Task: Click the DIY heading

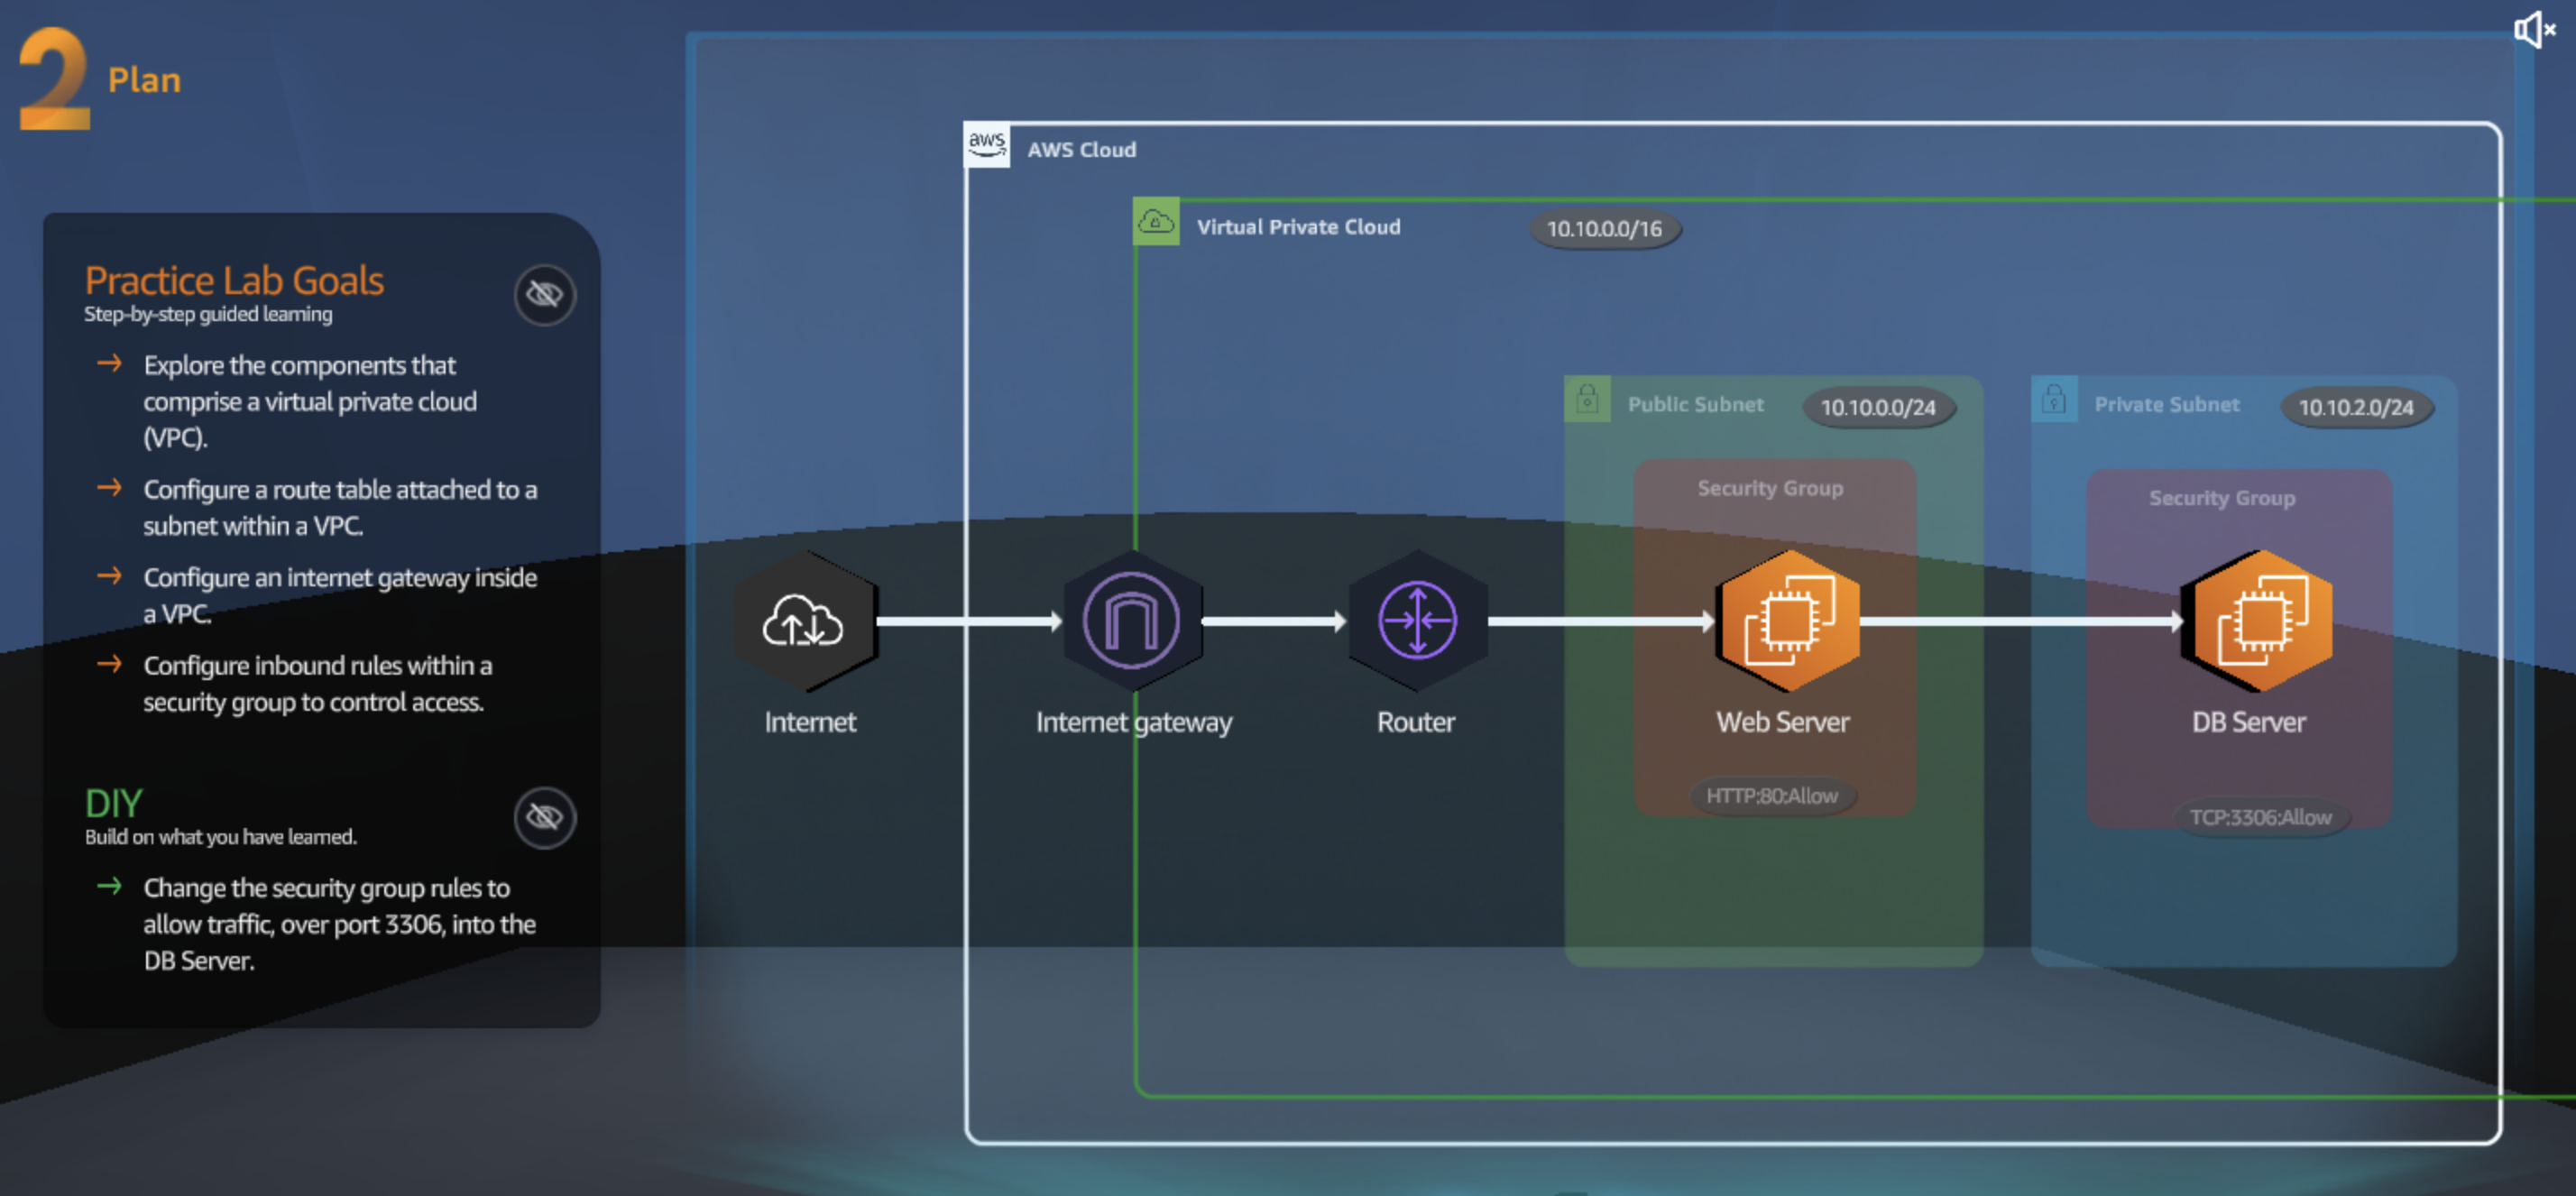Action: pyautogui.click(x=114, y=803)
